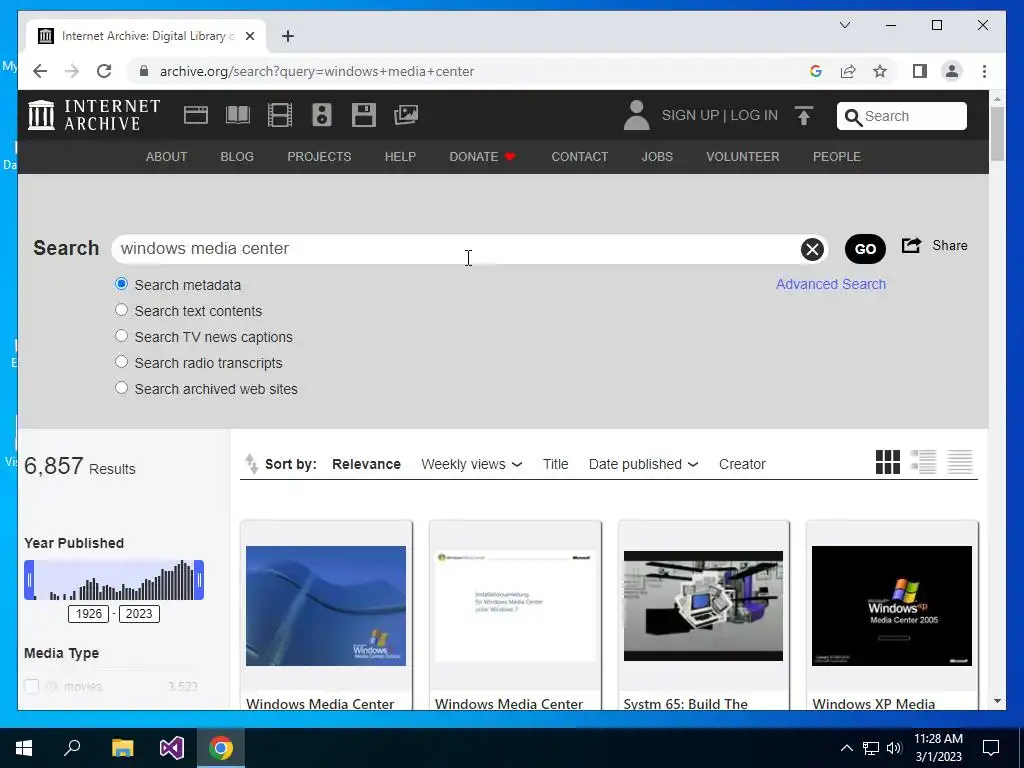Viewport: 1024px width, 768px height.
Task: Select Search metadata radio button
Action: [121, 284]
